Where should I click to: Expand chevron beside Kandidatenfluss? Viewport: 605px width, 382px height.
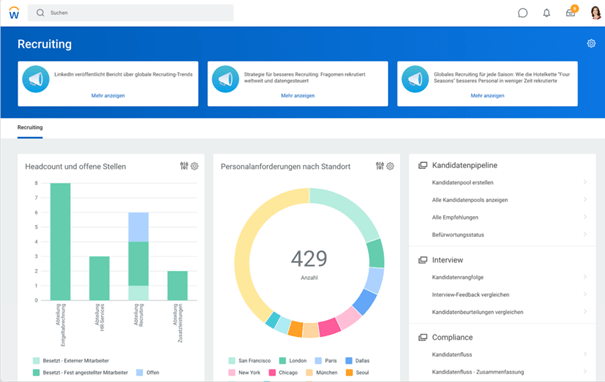[x=585, y=354]
